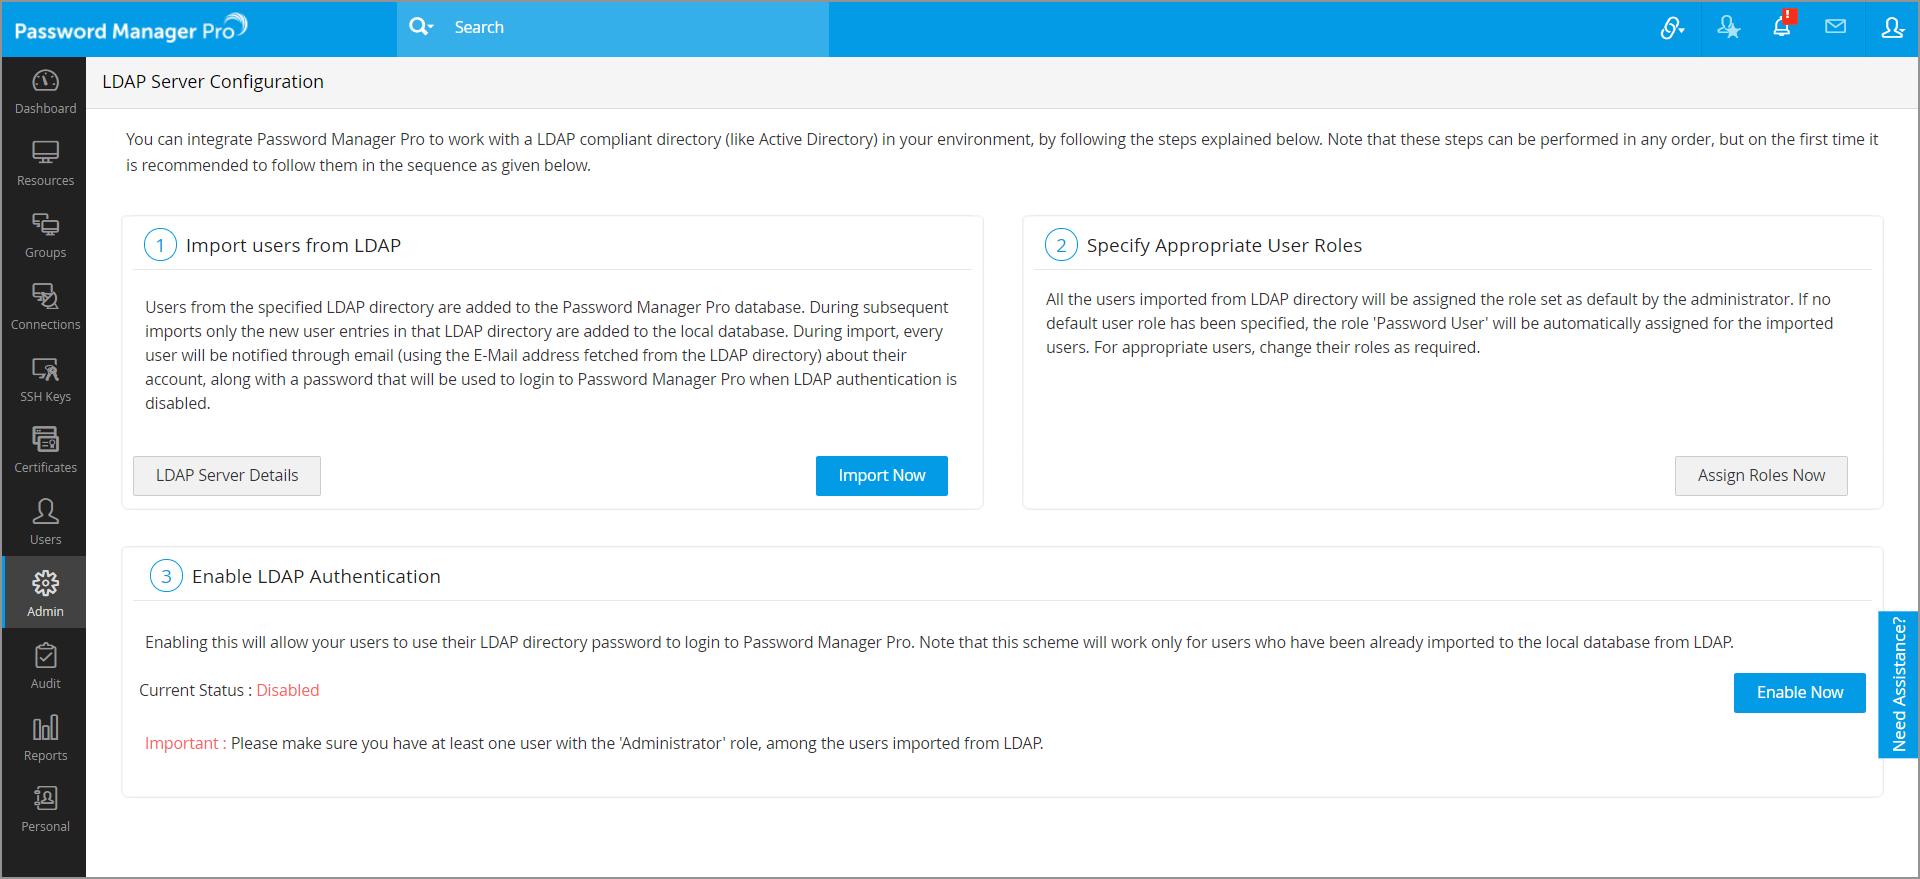
Task: Click the Import Now button
Action: [882, 476]
